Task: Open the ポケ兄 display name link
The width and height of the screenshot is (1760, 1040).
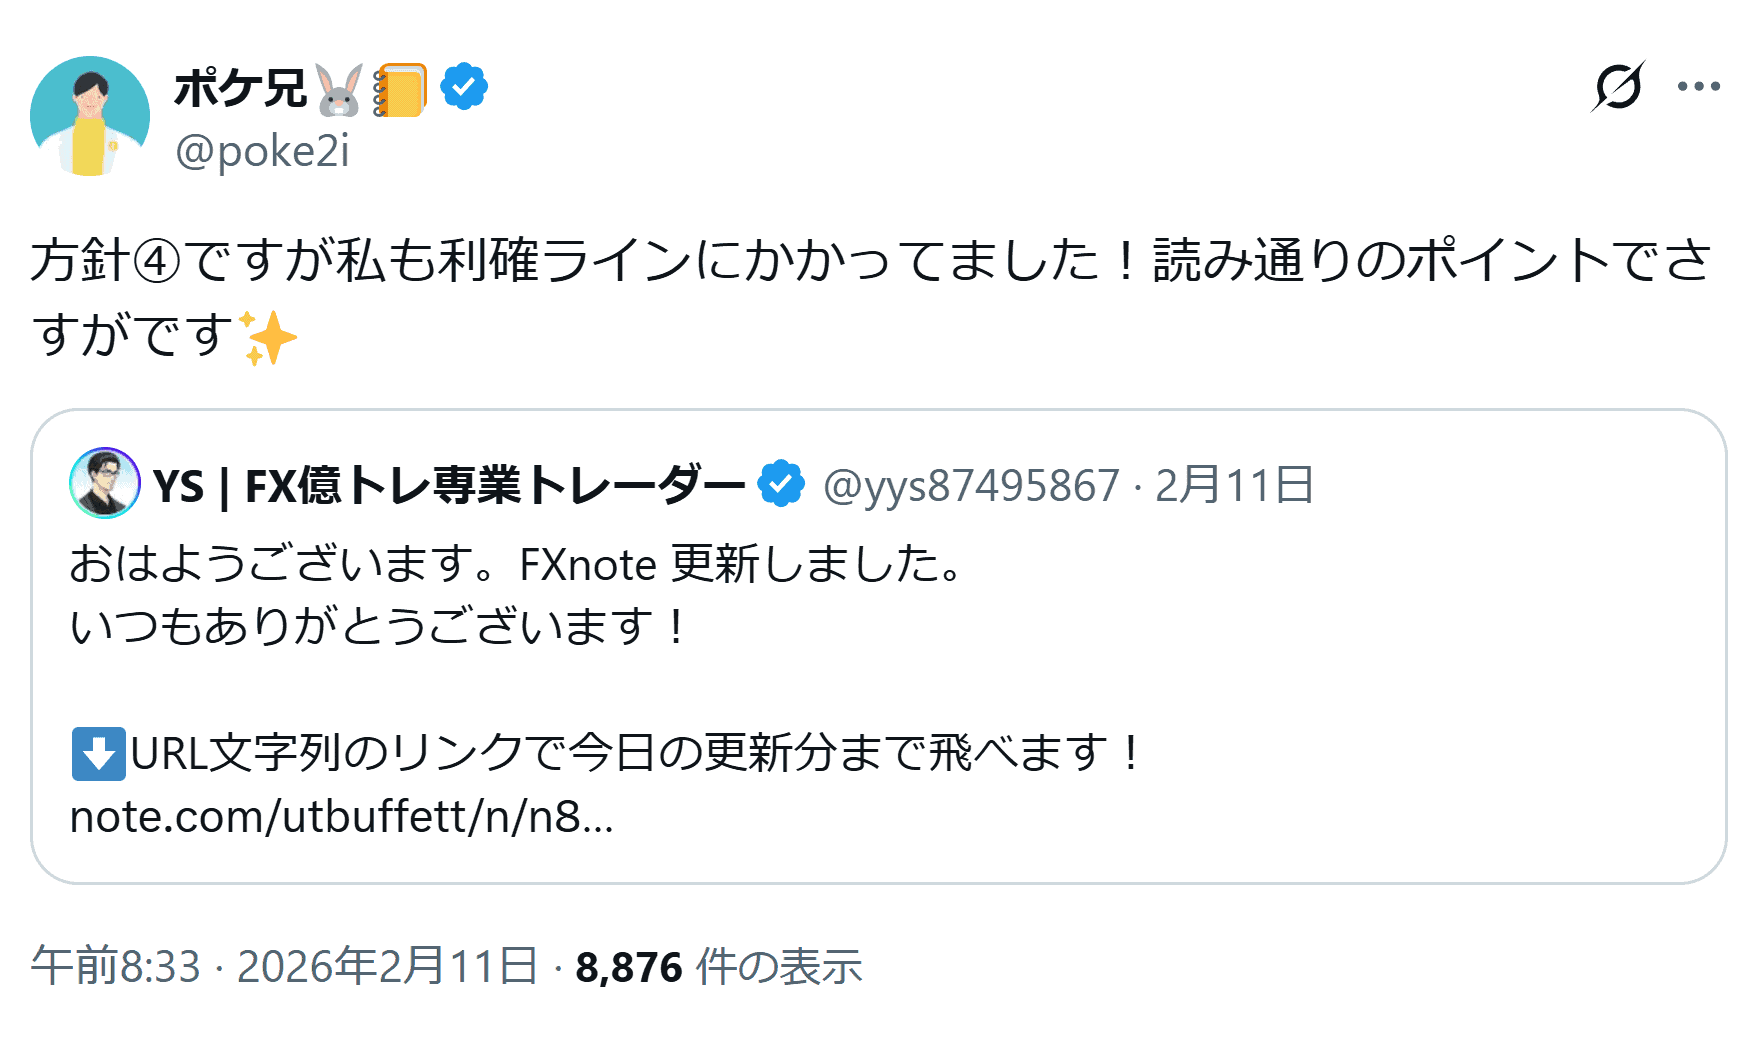Action: click(240, 88)
